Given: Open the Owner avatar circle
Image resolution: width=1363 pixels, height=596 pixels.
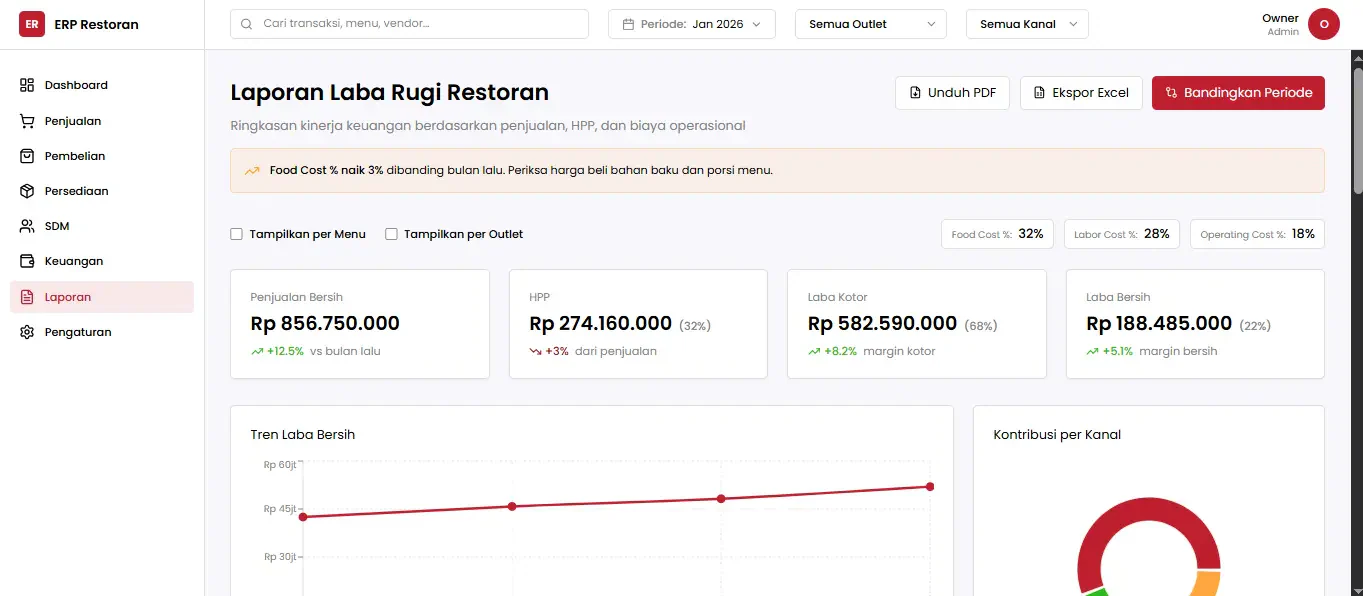Looking at the screenshot, I should click(x=1324, y=24).
